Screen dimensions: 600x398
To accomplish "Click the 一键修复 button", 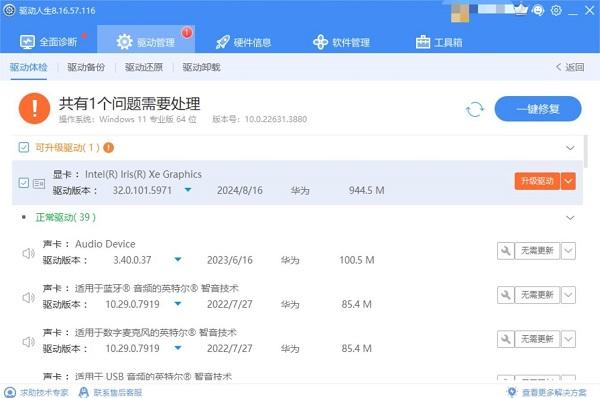I will [538, 109].
